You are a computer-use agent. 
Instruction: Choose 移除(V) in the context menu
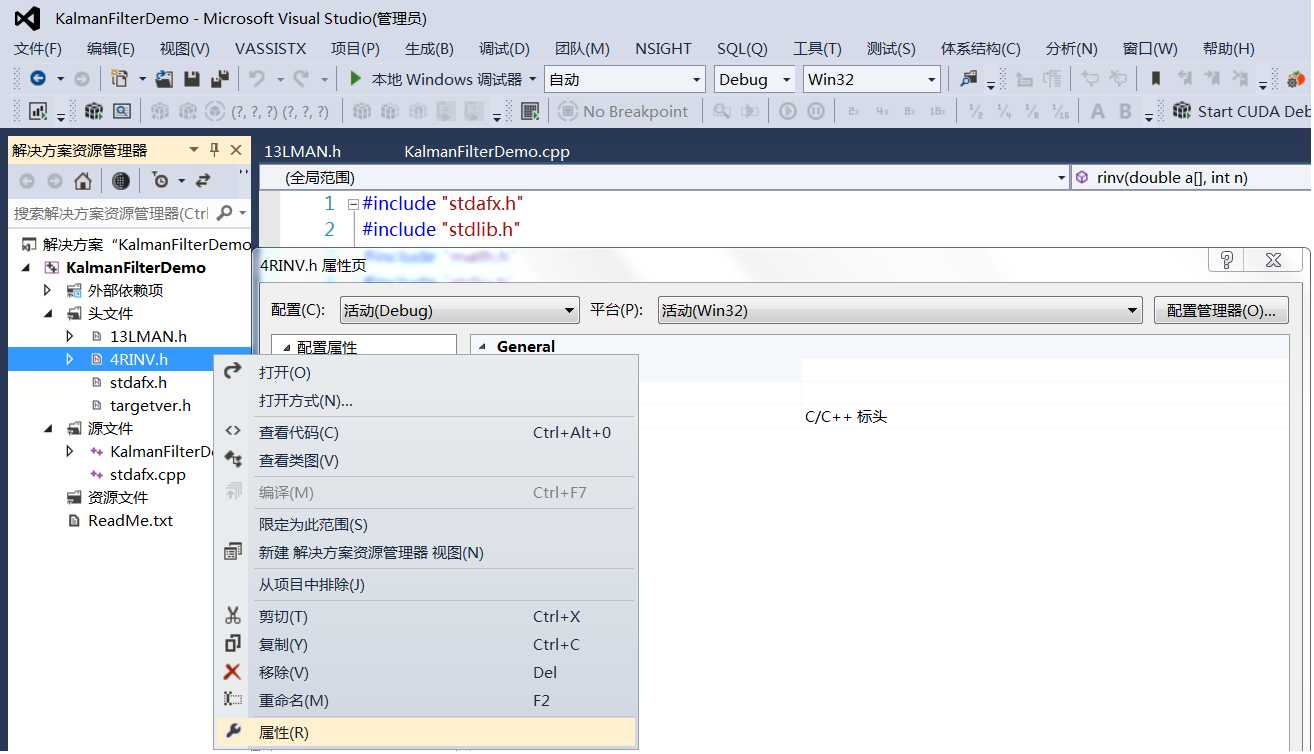pos(426,672)
